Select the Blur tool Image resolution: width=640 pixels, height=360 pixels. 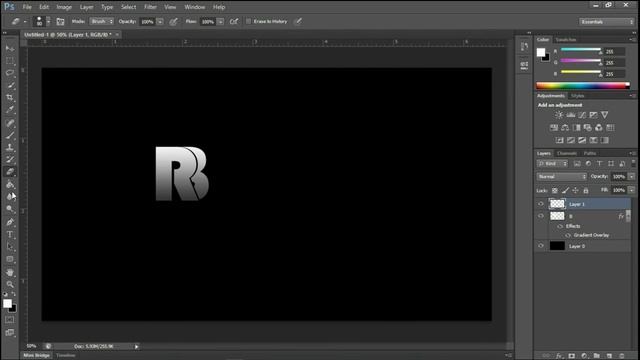click(10, 197)
